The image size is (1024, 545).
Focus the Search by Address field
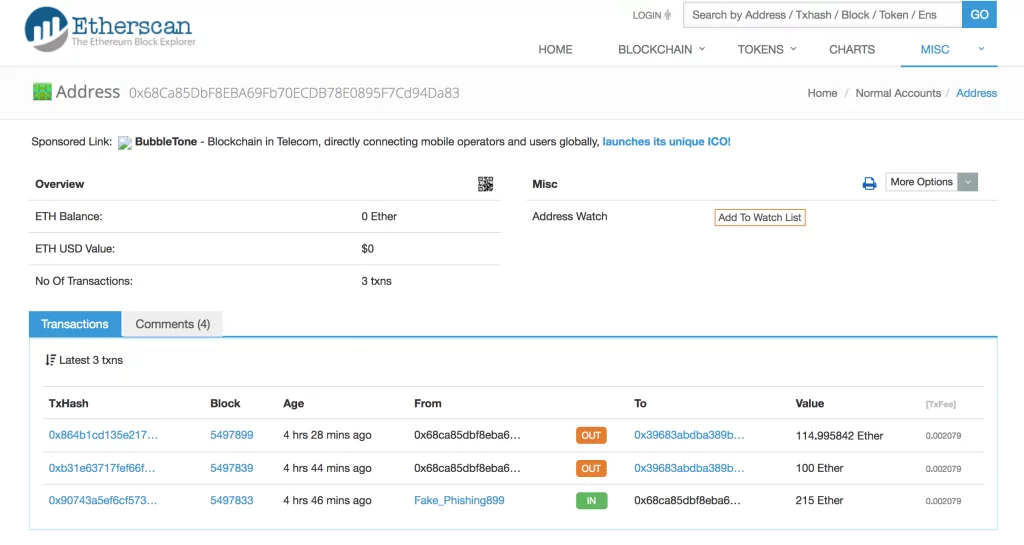click(x=822, y=14)
